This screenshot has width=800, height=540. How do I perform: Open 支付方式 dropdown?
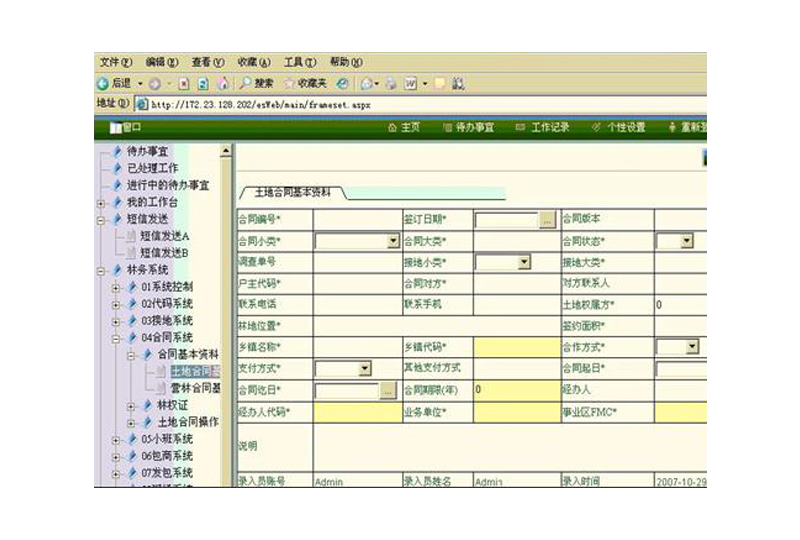tap(364, 368)
